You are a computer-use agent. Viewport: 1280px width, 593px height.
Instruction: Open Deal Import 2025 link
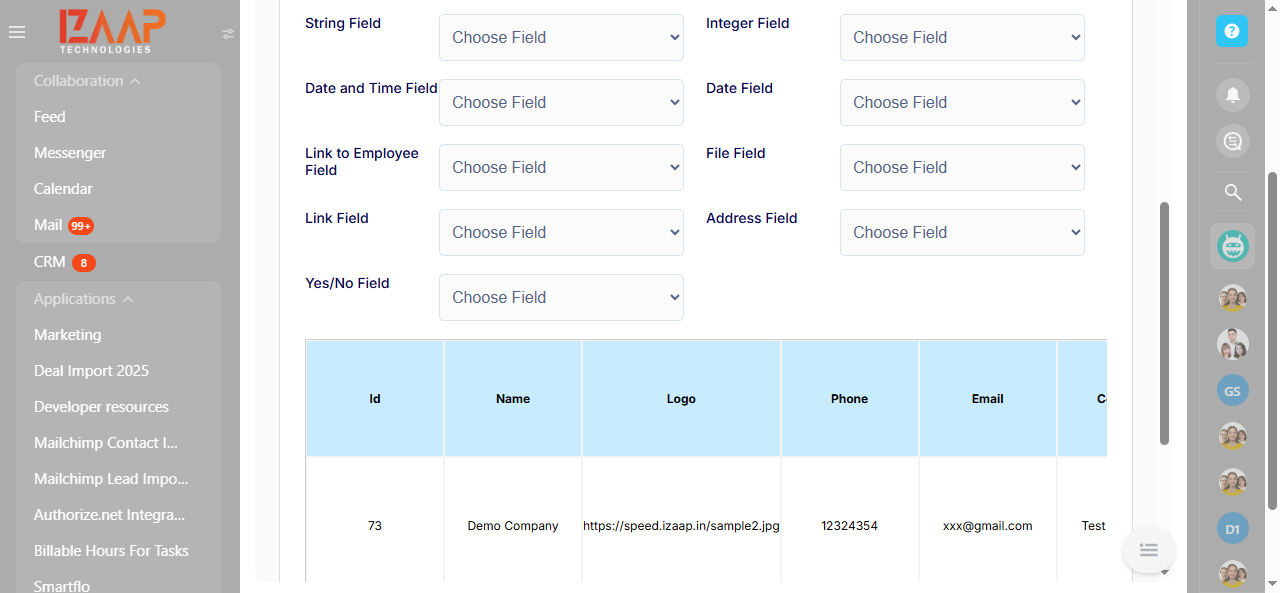(x=91, y=371)
